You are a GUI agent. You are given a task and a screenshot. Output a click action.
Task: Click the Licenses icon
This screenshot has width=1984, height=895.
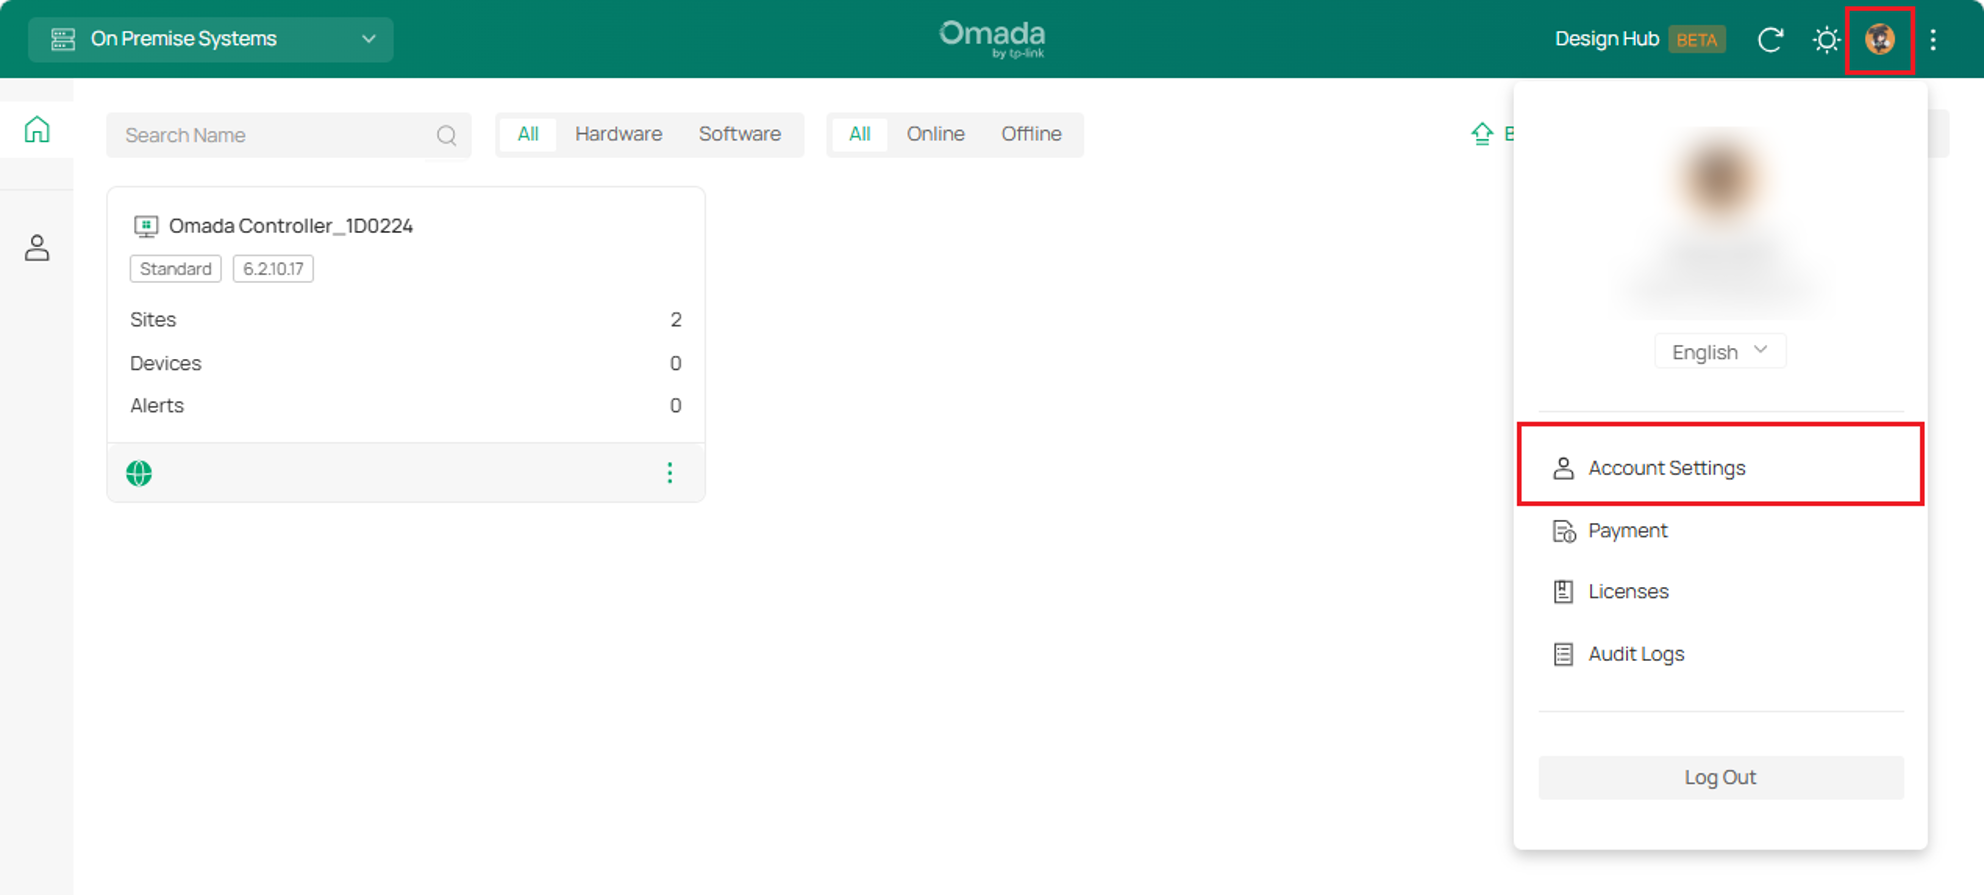coord(1563,592)
